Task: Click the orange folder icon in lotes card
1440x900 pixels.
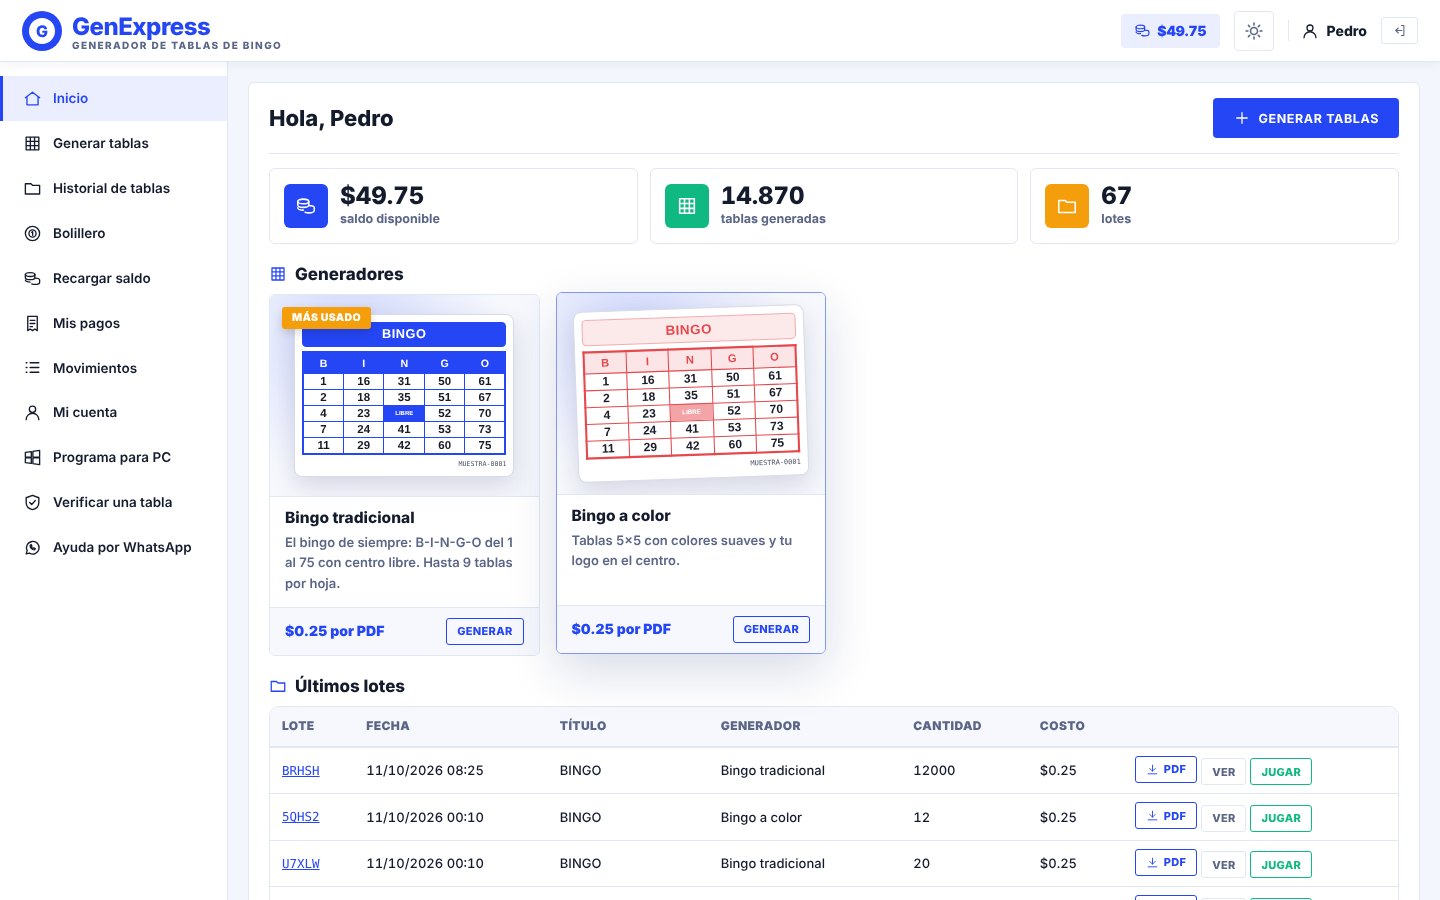Action: [1067, 206]
